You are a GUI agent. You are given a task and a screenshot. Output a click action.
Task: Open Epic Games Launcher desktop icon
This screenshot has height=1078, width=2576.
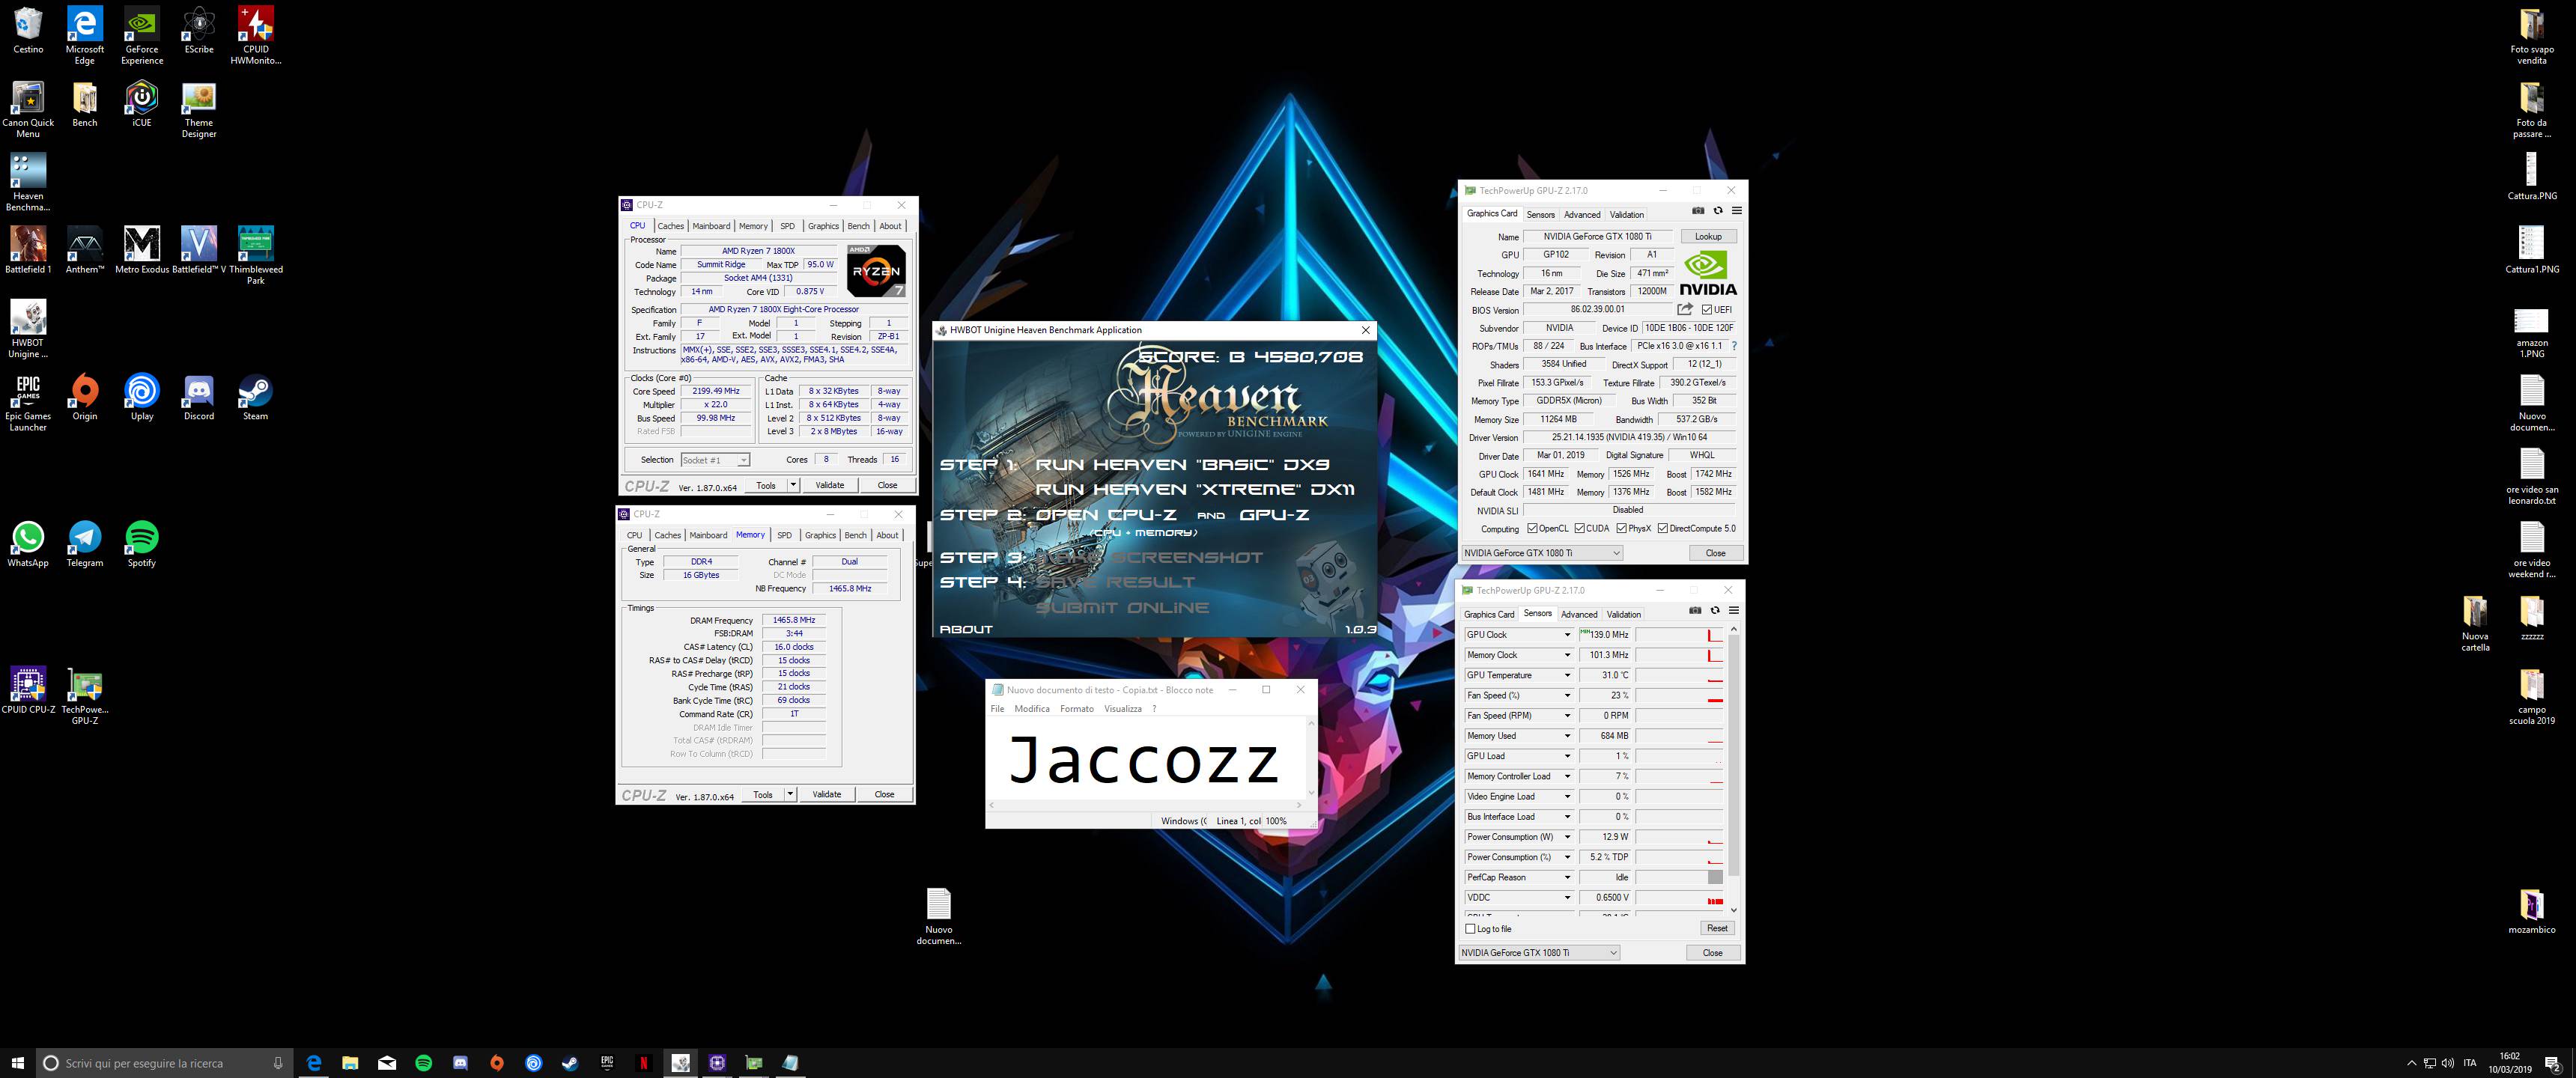coord(28,402)
